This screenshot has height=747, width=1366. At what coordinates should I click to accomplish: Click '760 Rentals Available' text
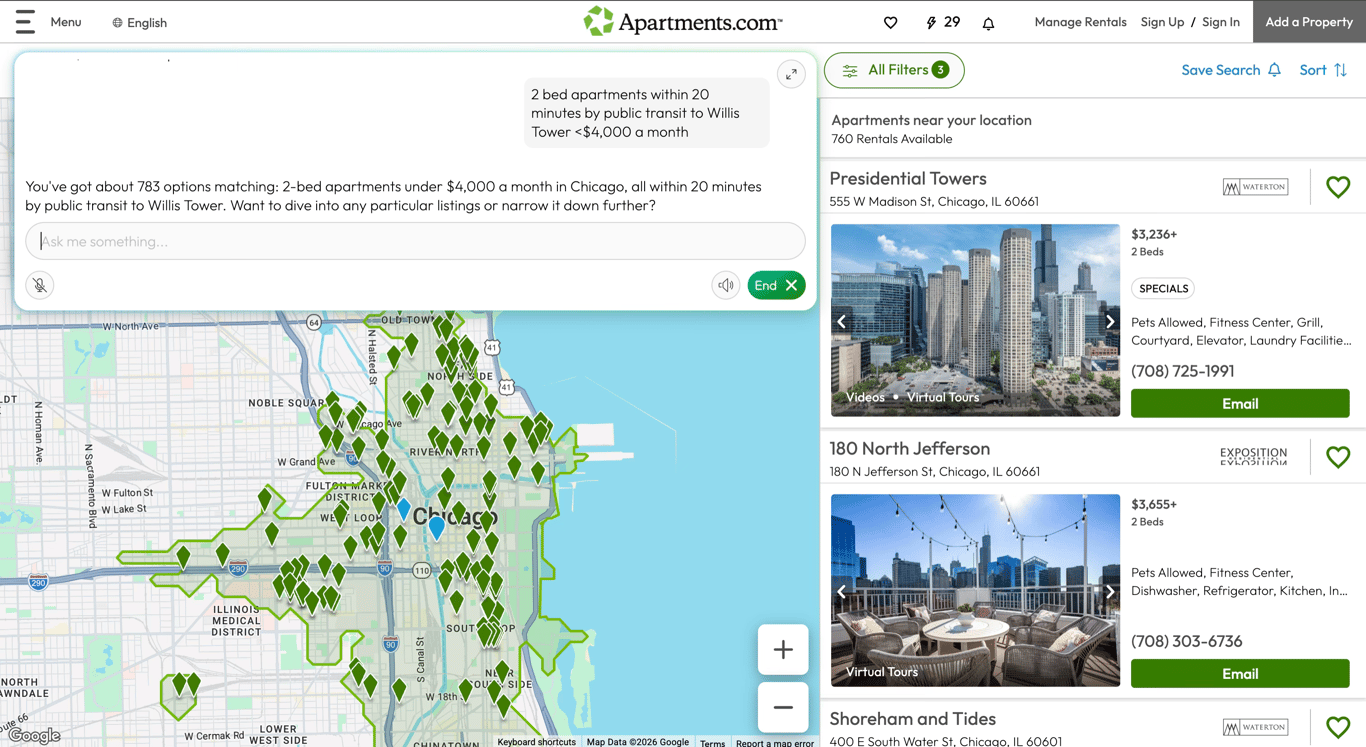[891, 139]
